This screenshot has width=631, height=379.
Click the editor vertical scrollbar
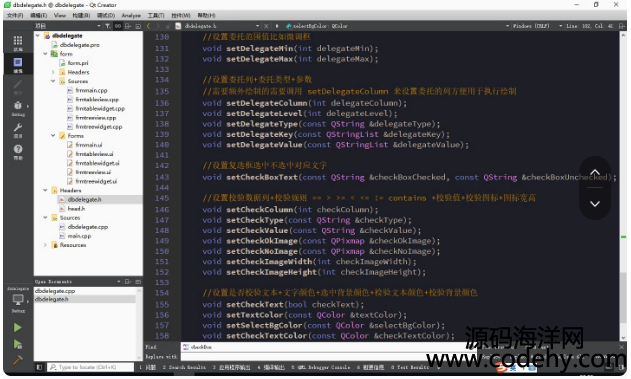point(623,185)
